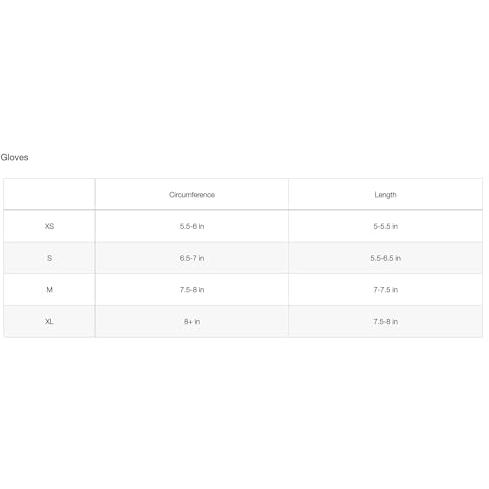Select M circumference 7.5-8 in cell
The width and height of the screenshot is (489, 489).
point(192,289)
